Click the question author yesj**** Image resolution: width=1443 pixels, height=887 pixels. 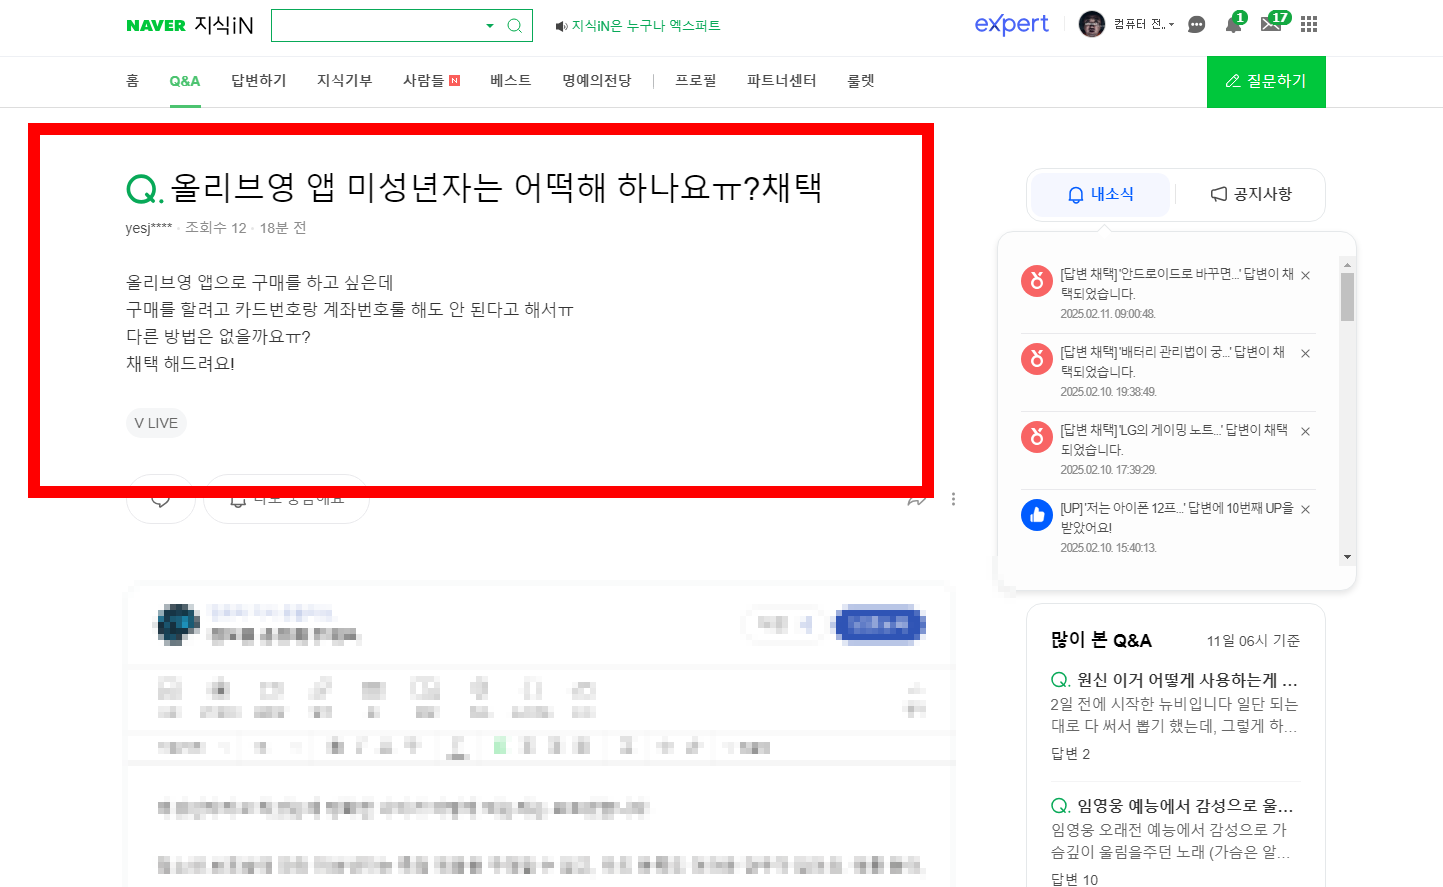(x=149, y=228)
